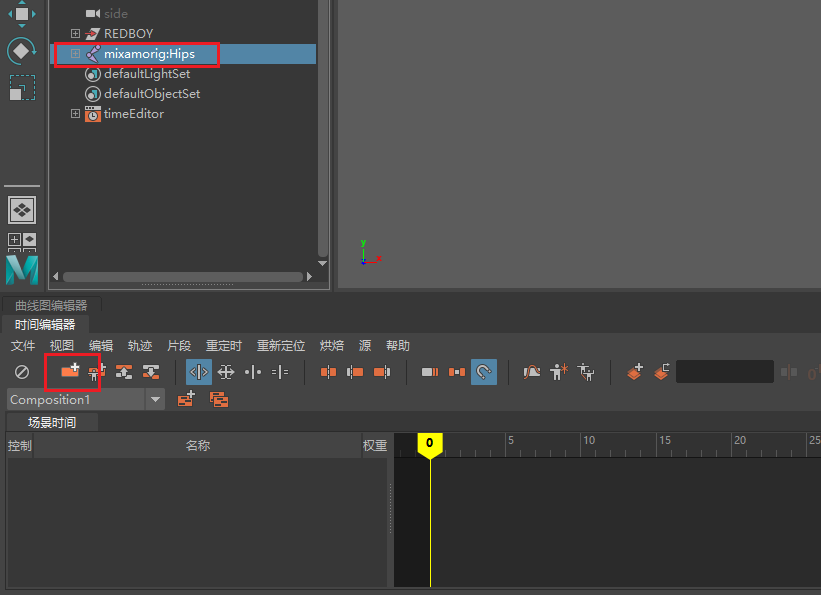Select the defaultLightSet node
Image resolution: width=821 pixels, height=595 pixels.
pos(144,73)
